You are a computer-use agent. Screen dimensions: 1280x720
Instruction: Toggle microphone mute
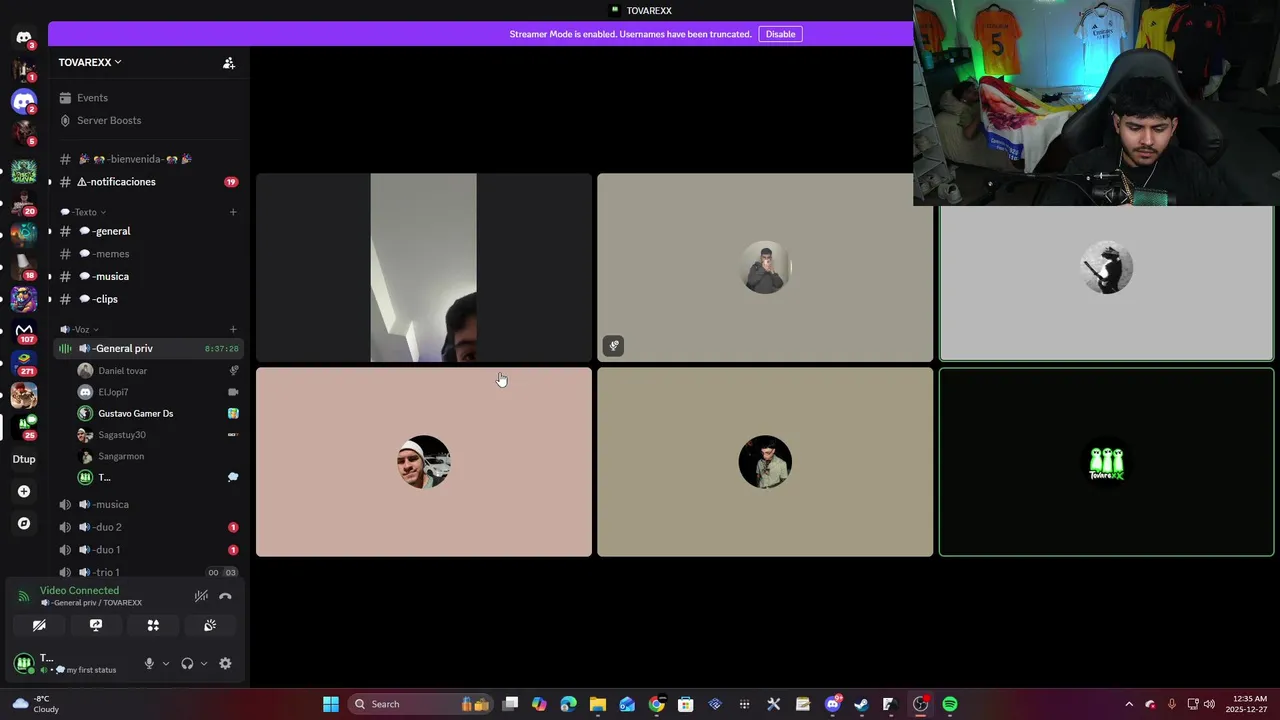tap(149, 663)
